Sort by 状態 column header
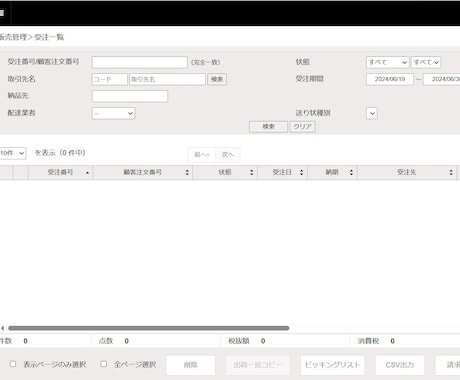The height and width of the screenshot is (380, 460). point(225,172)
